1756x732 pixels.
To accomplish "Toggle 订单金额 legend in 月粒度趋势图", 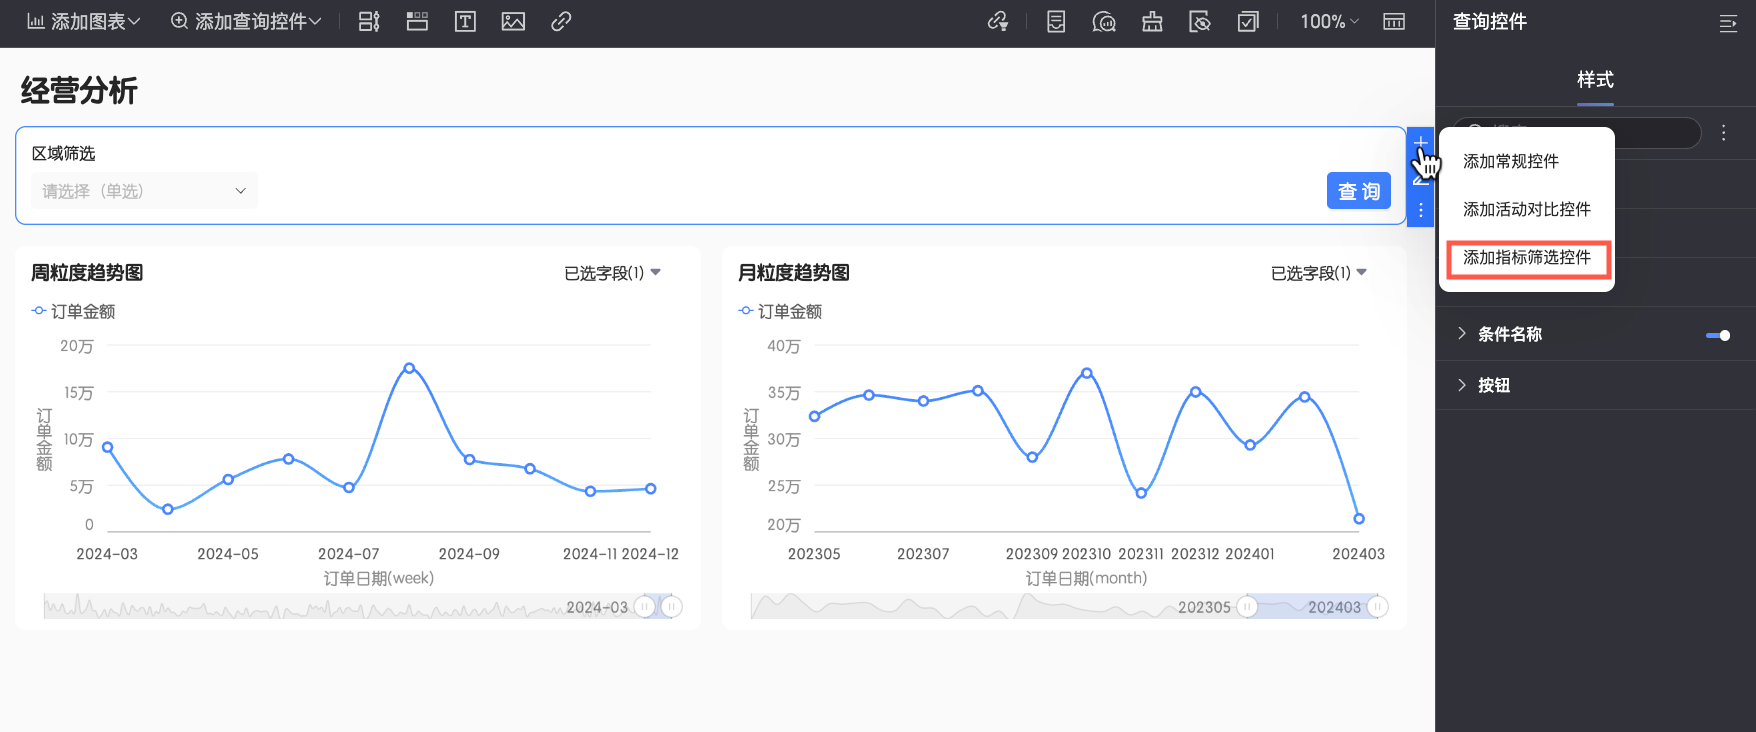I will 781,311.
